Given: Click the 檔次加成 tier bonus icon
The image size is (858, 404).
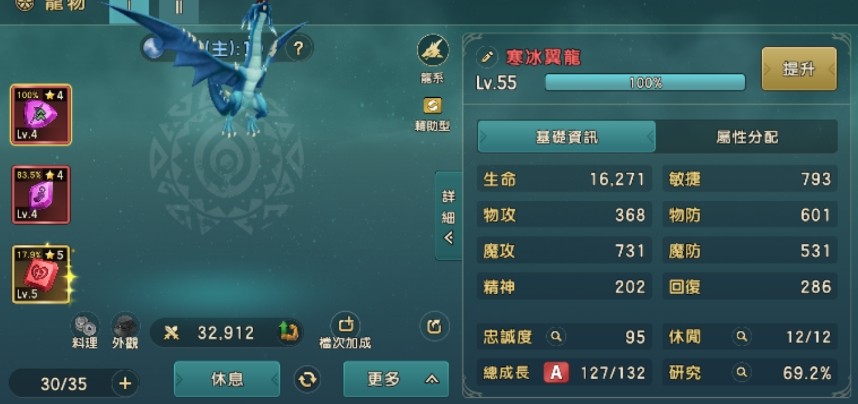Looking at the screenshot, I should pos(345,325).
